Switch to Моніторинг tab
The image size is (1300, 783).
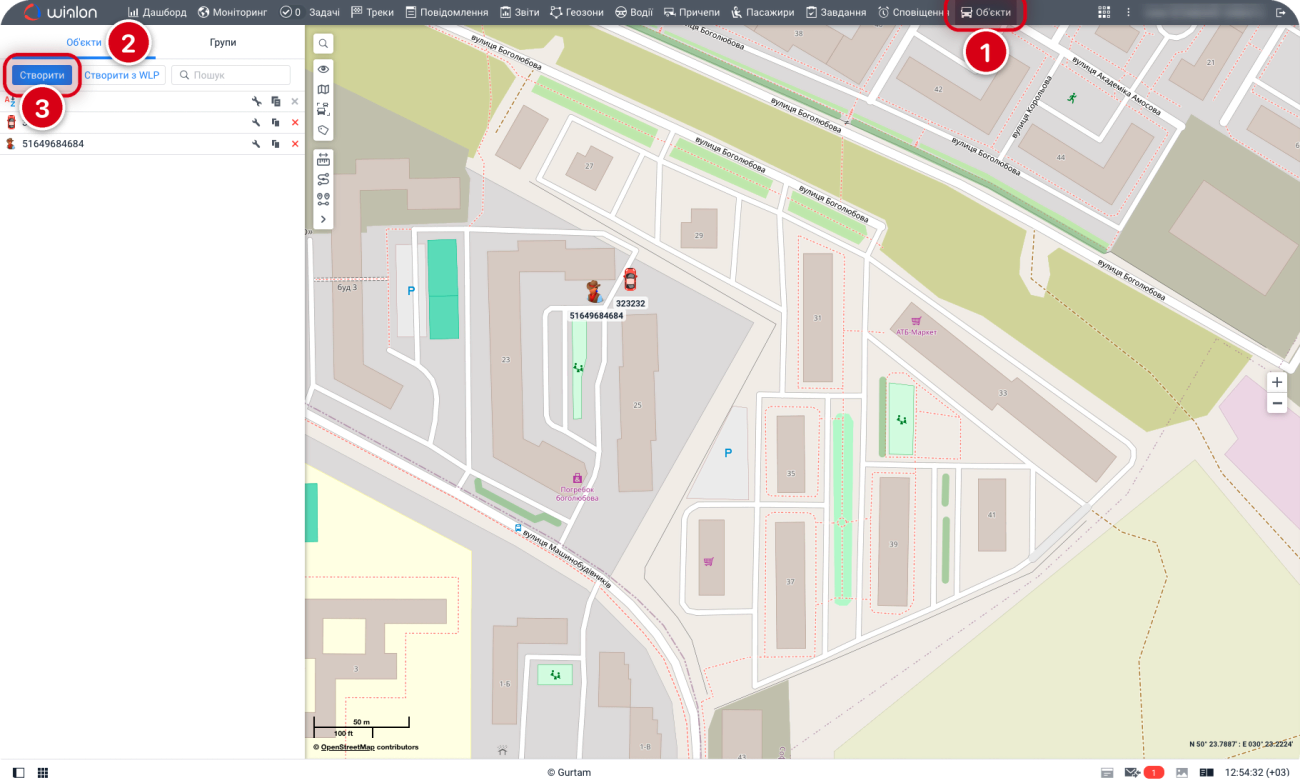pyautogui.click(x=233, y=12)
